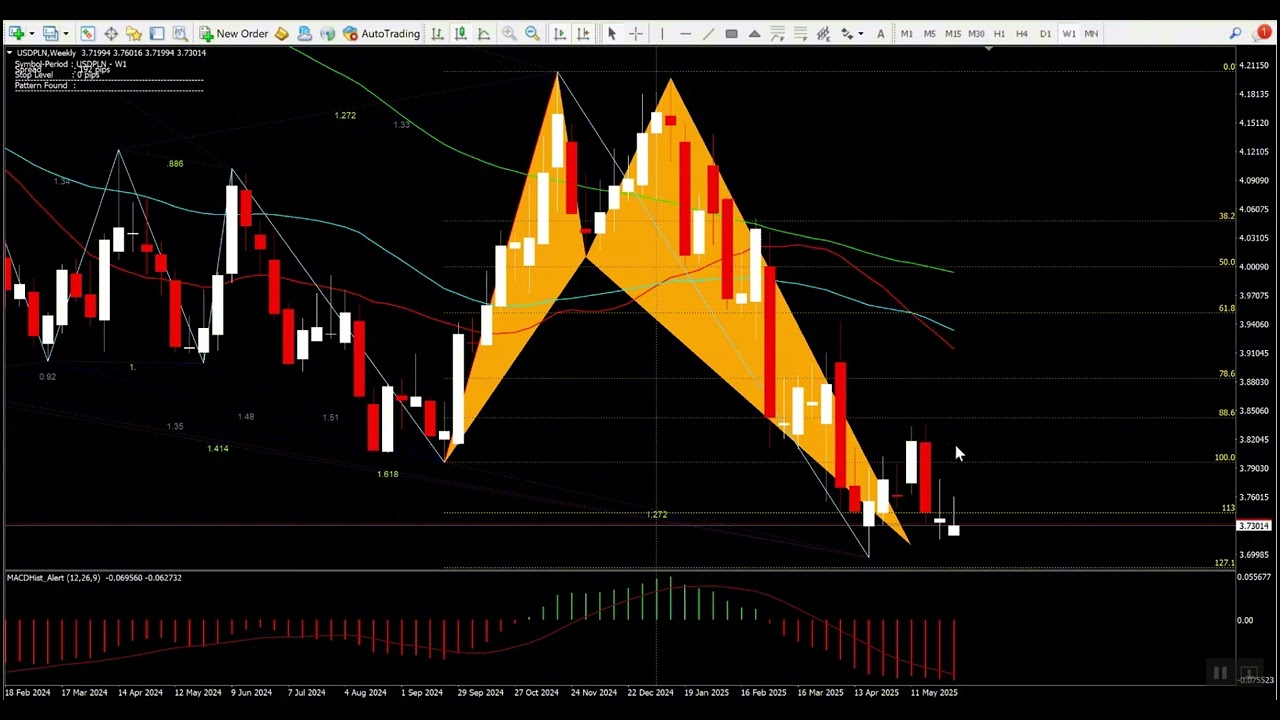Toggle the Data Window crosshair icon
This screenshot has width=1280, height=720.
coord(111,34)
